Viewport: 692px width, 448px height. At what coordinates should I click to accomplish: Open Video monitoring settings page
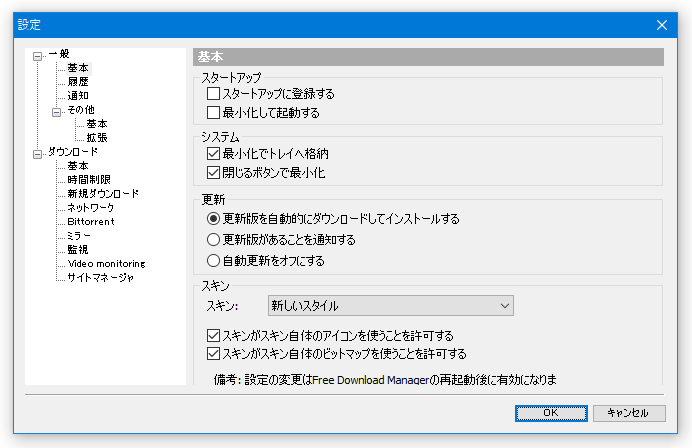click(x=106, y=264)
